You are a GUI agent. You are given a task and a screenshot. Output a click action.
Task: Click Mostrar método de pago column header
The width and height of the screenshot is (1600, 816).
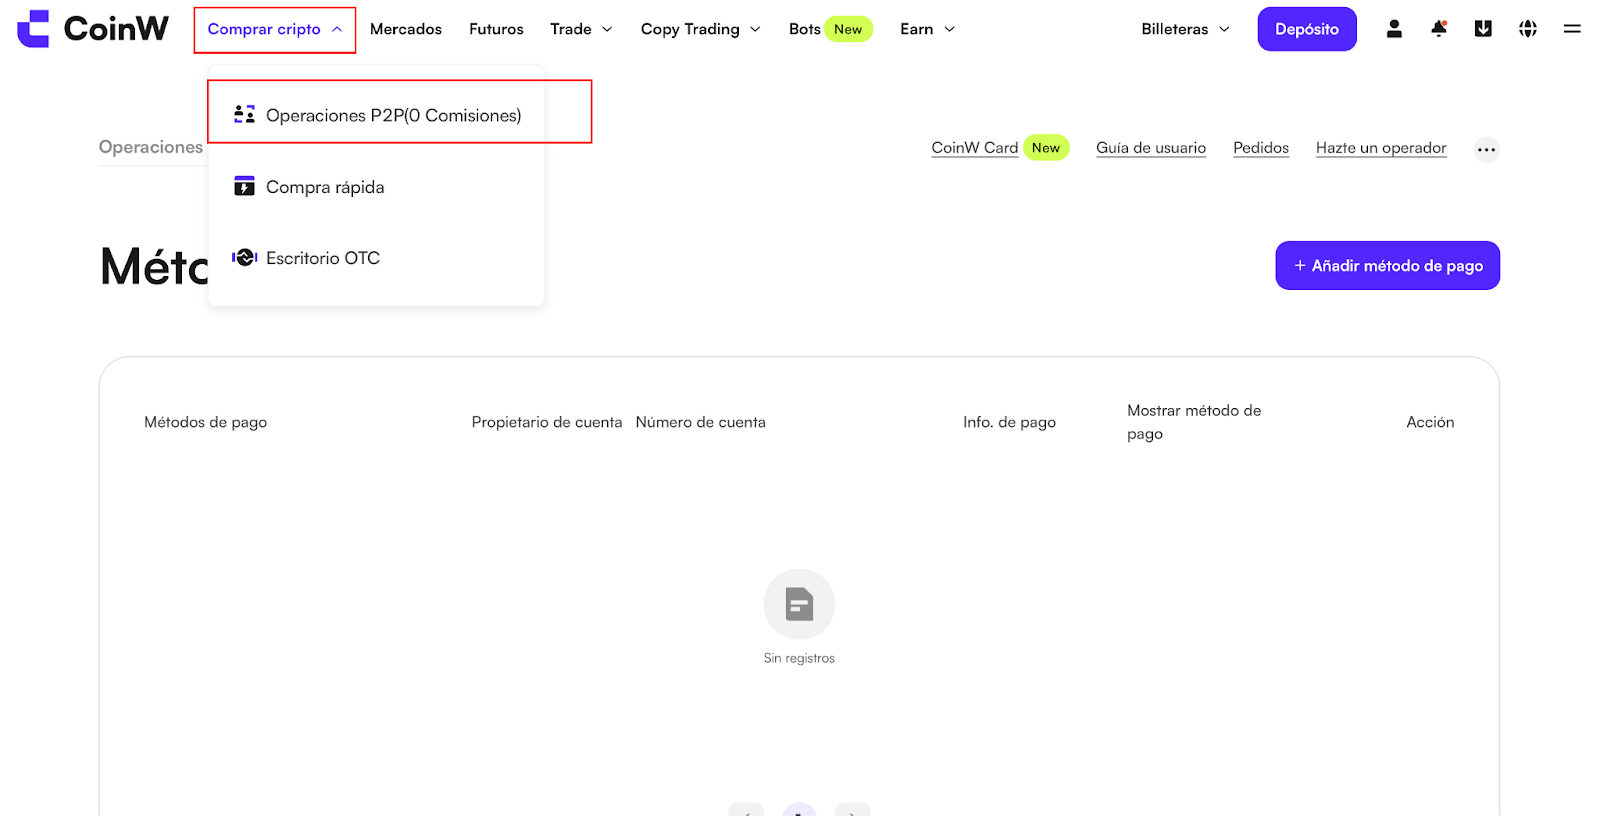pyautogui.click(x=1194, y=422)
